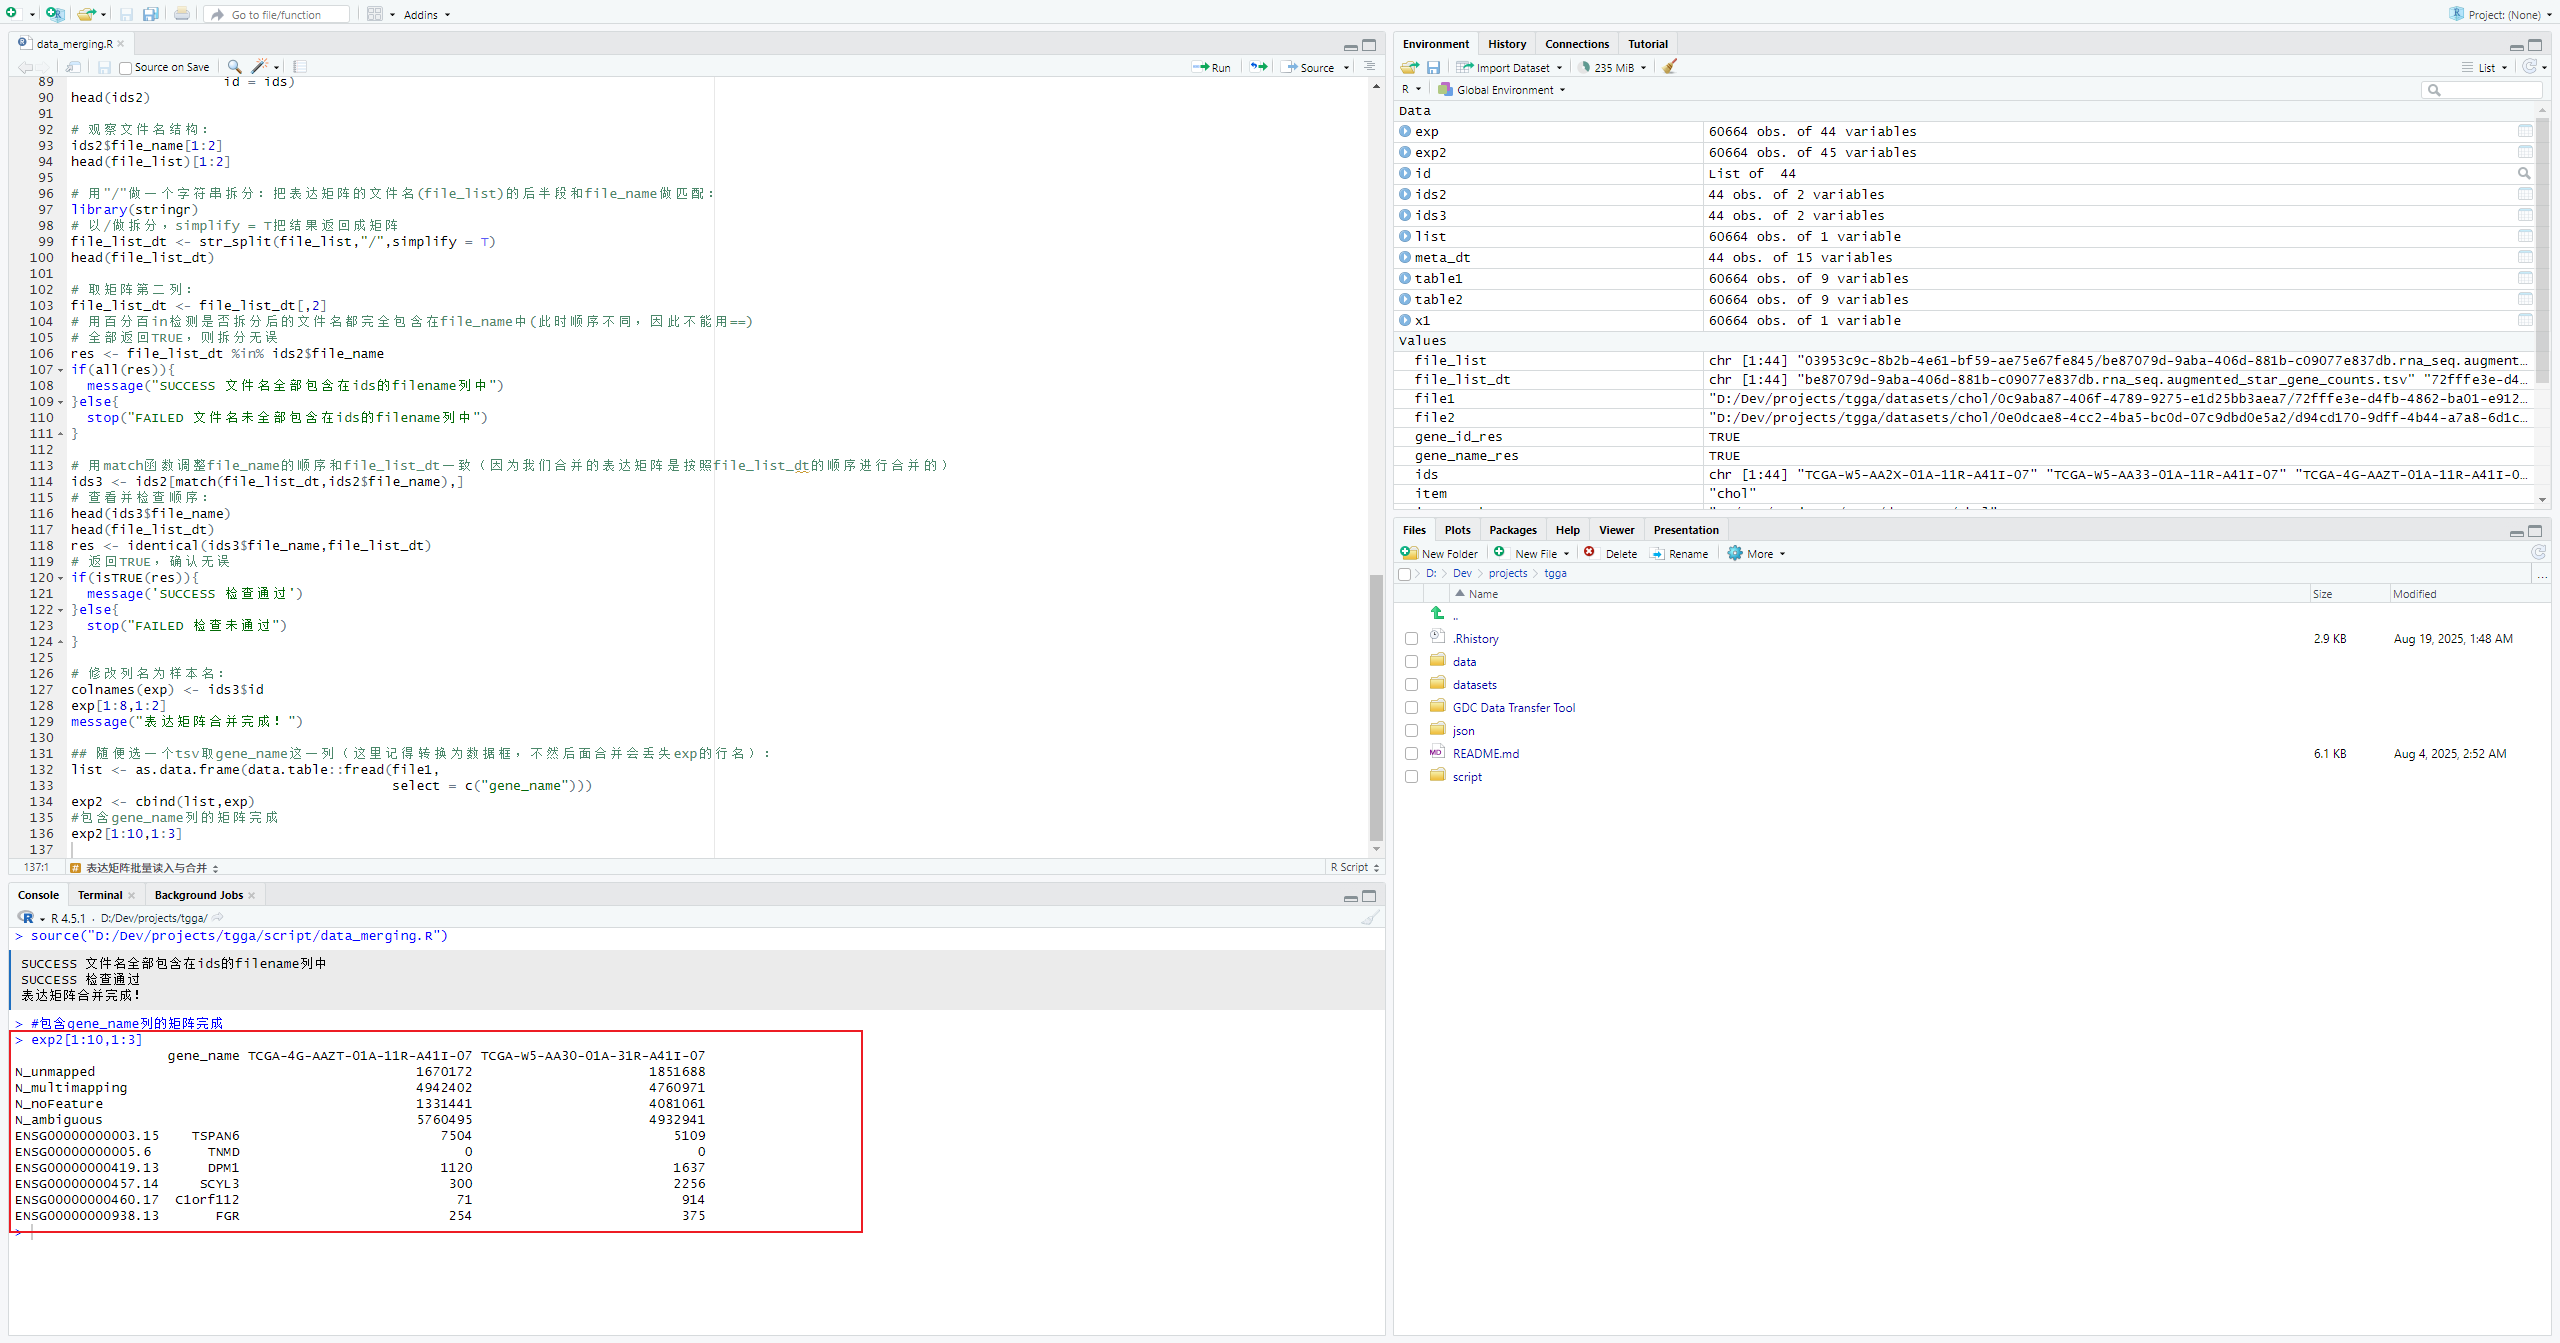
Task: Re-run the previous code region
Action: tap(1259, 67)
